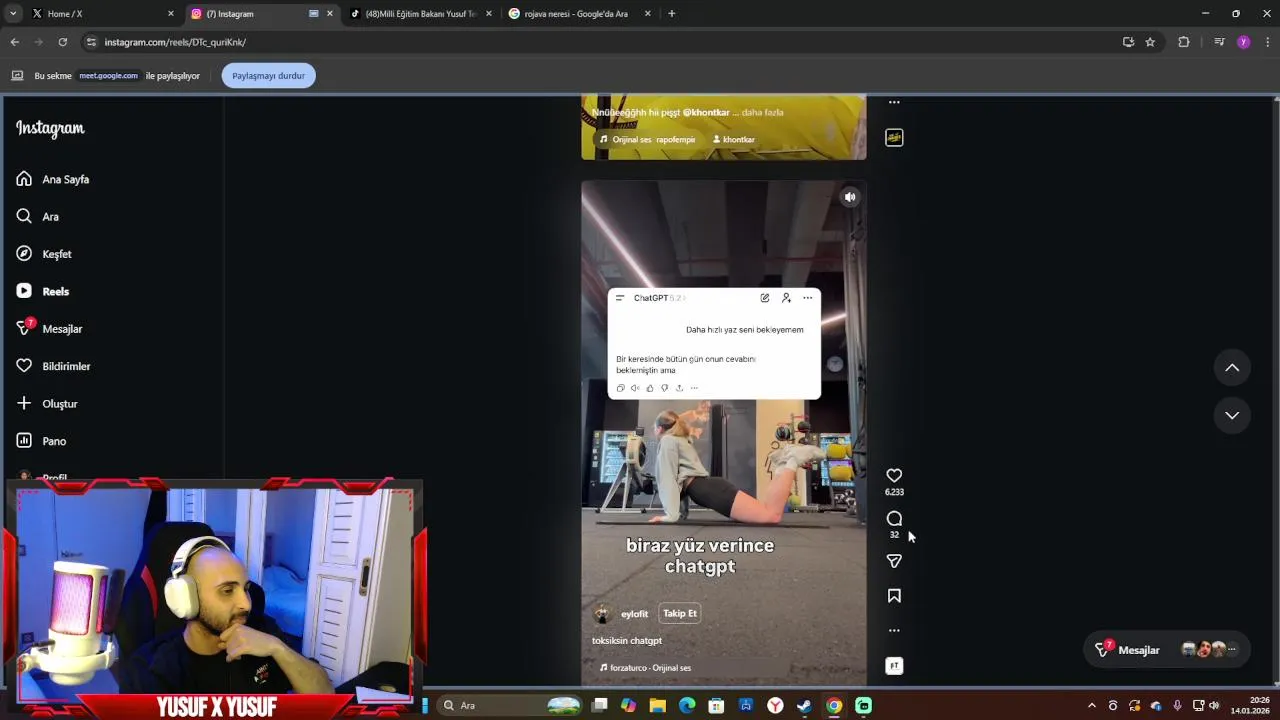This screenshot has height=720, width=1280.
Task: Open forzaturco Orijinal ses audio link
Action: click(x=645, y=668)
